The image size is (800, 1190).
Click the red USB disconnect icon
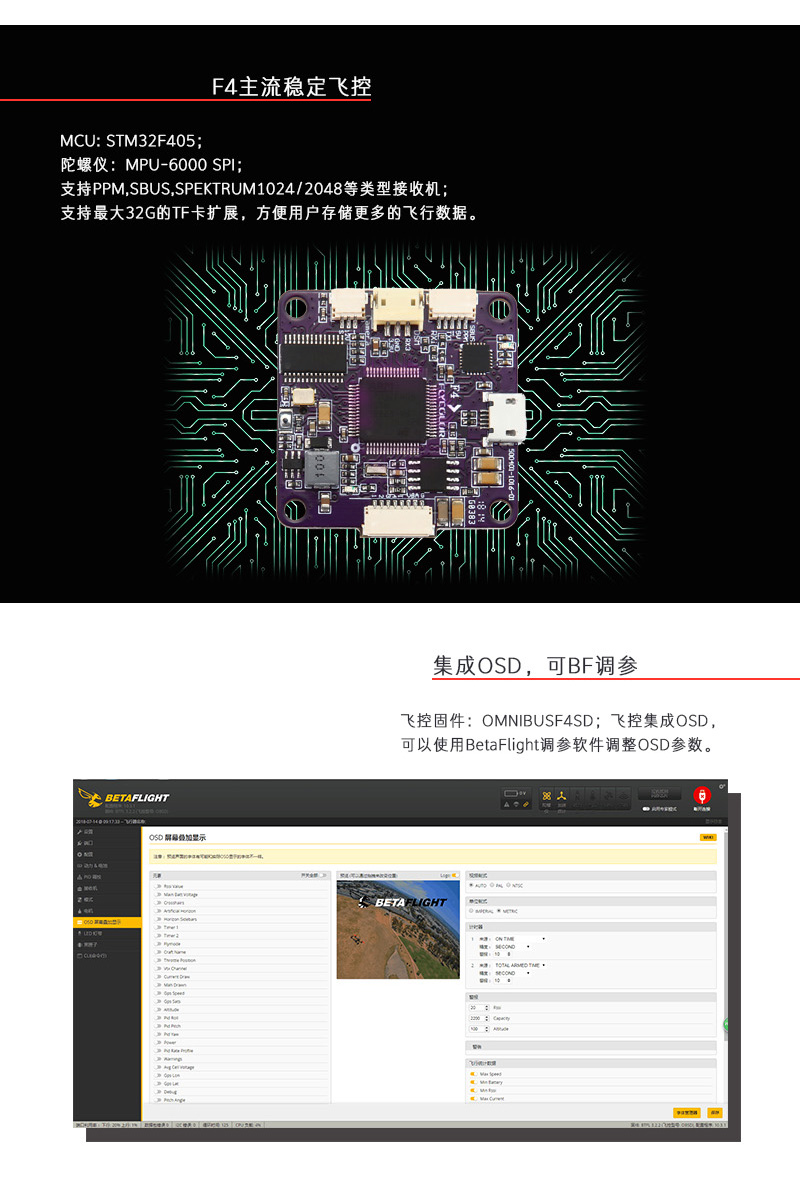pos(701,795)
